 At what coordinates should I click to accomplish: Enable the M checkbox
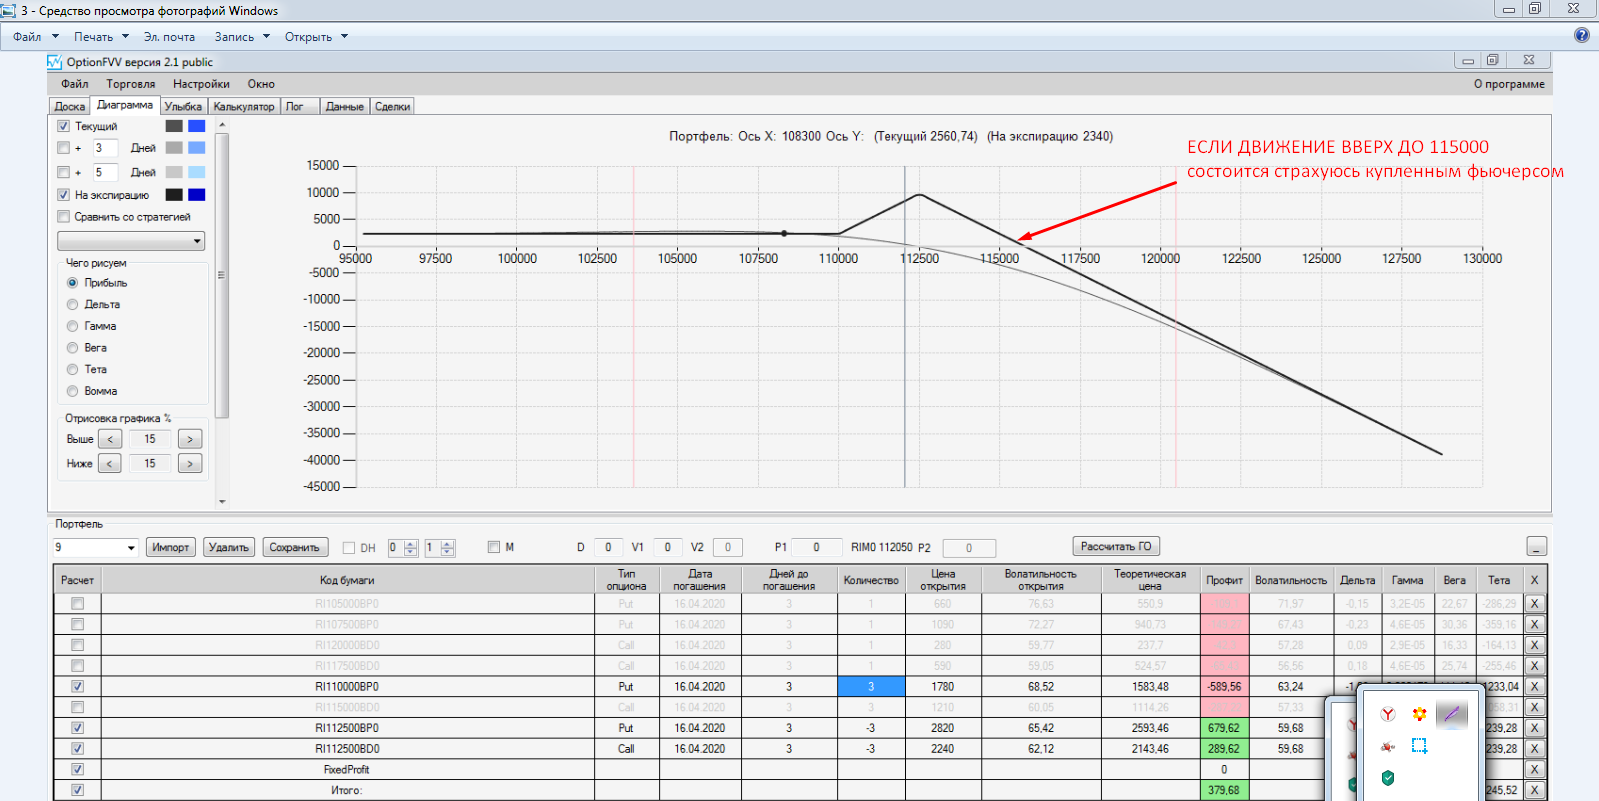pyautogui.click(x=494, y=547)
